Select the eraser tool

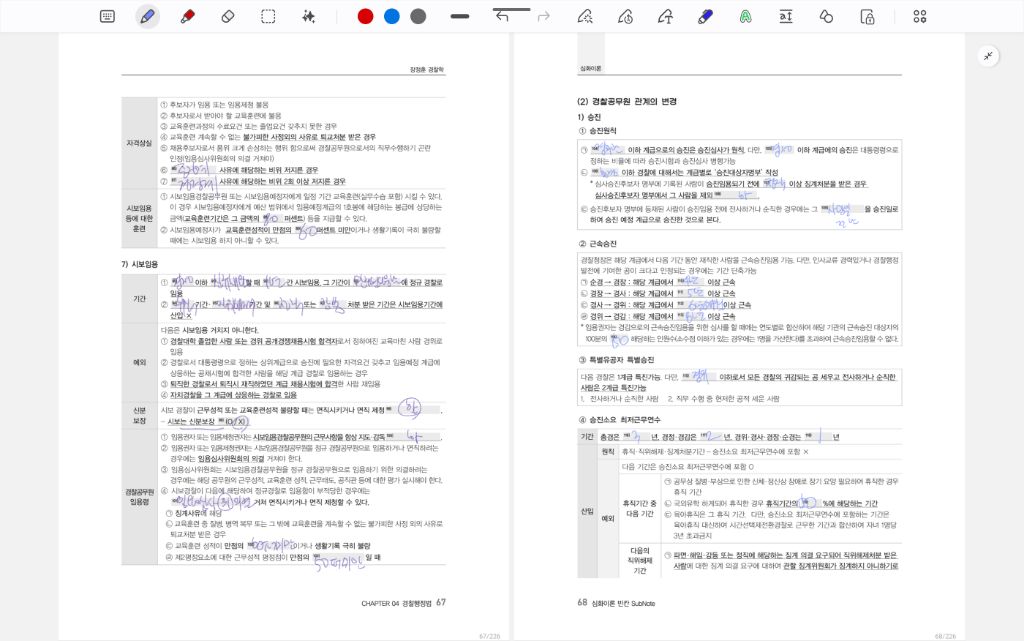228,16
